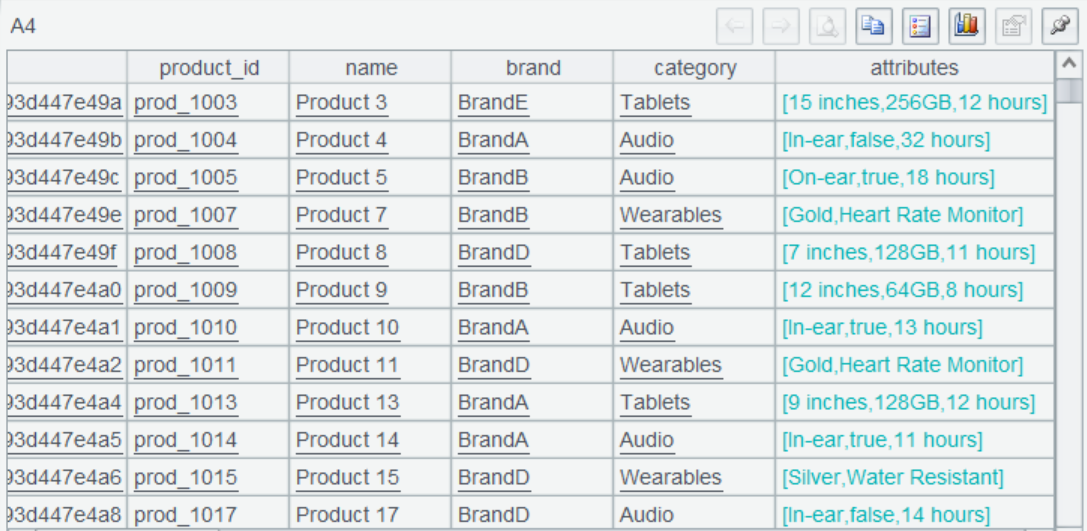
Task: Select the product_id column header
Action: (209, 68)
